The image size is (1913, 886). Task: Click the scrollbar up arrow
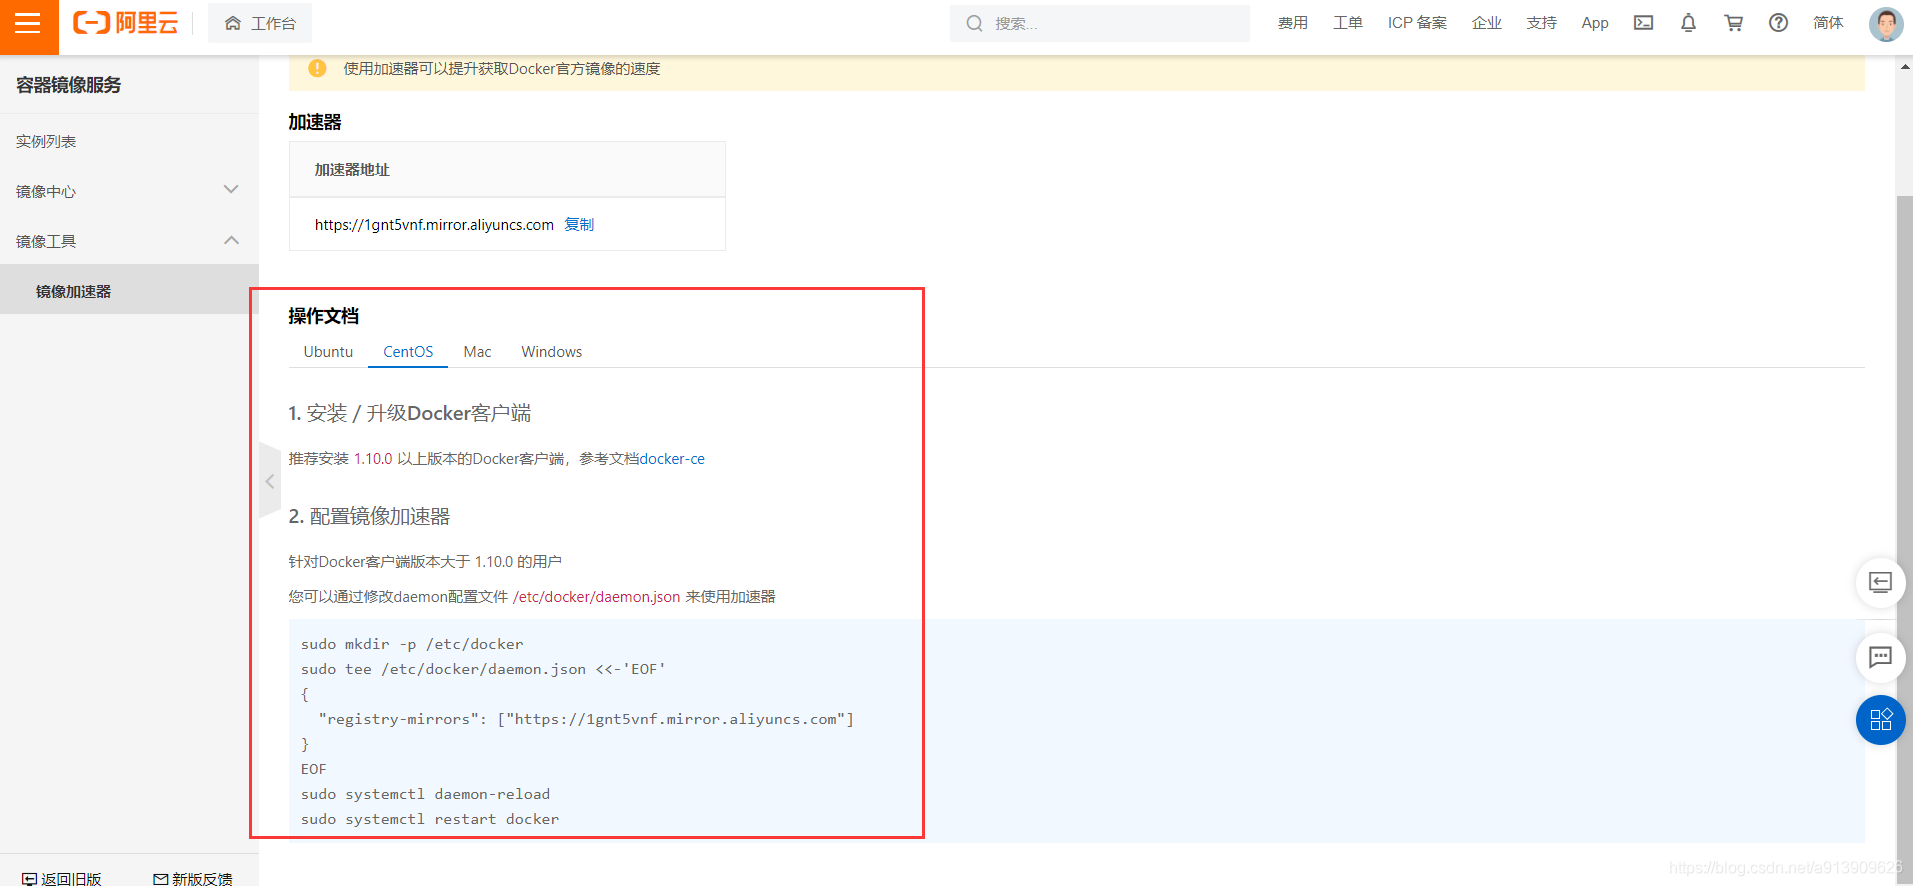(1904, 66)
